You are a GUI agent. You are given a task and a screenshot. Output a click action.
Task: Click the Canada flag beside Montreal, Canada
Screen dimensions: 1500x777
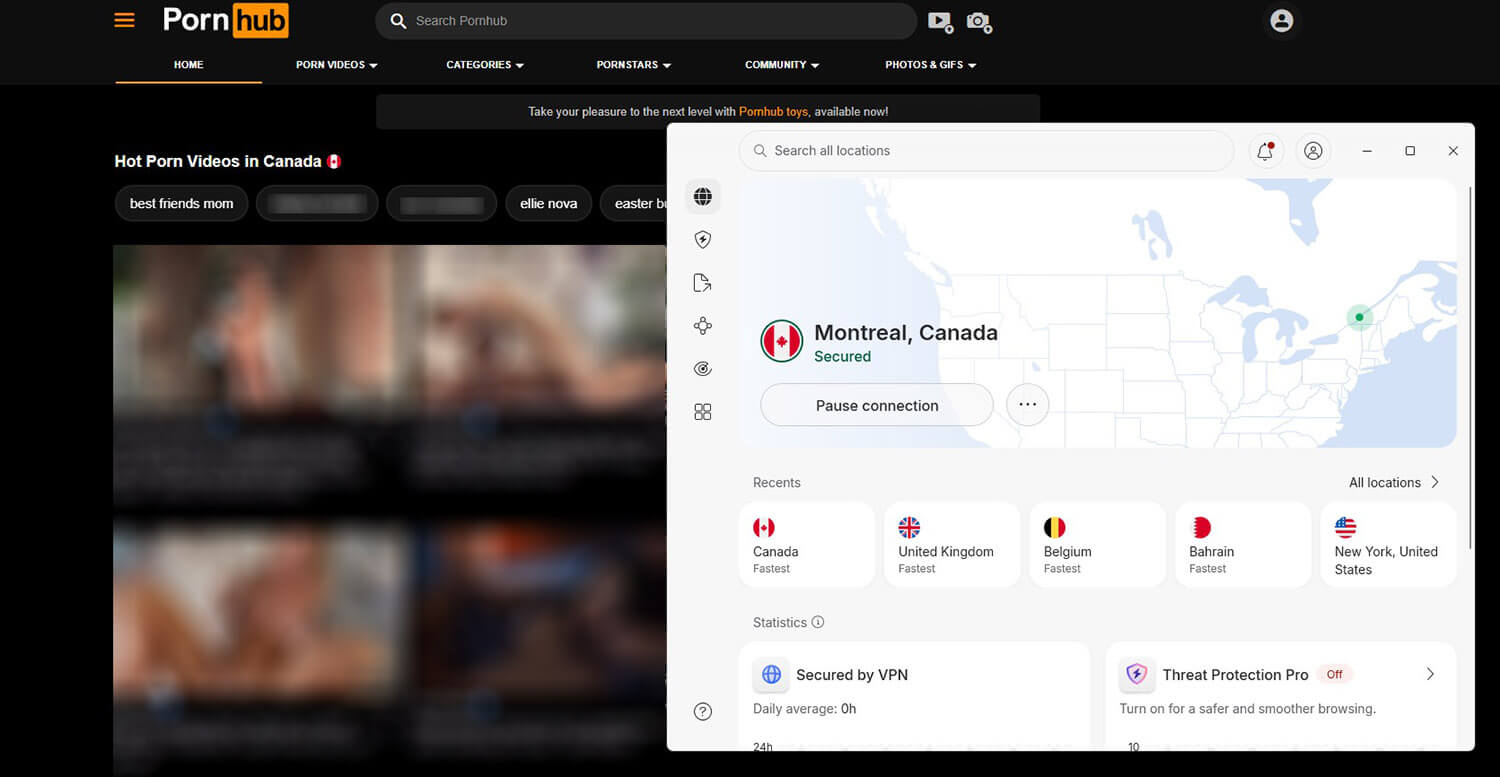point(781,342)
